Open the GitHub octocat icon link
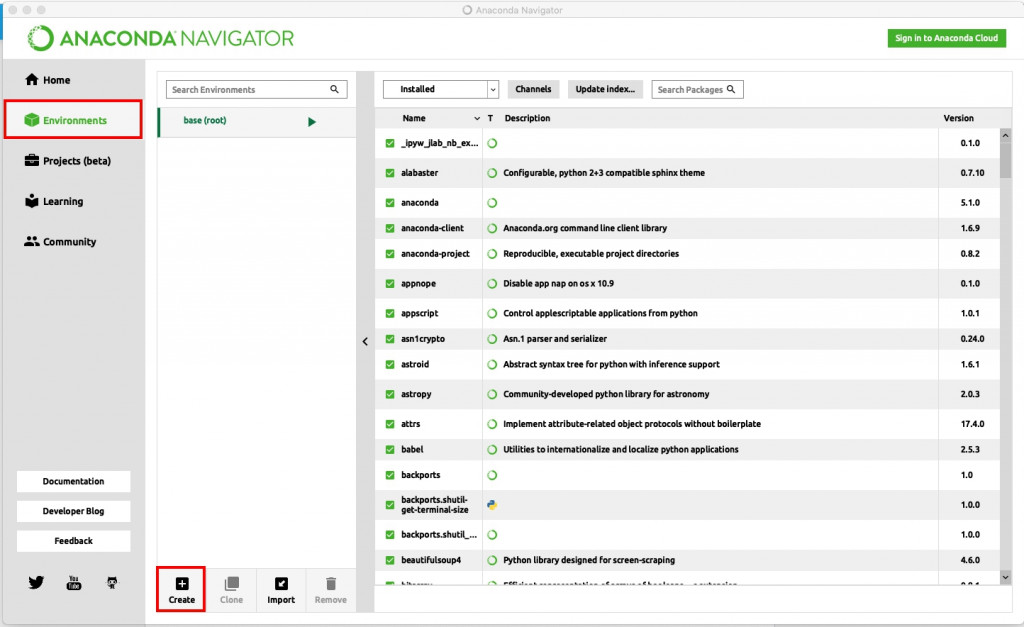Image resolution: width=1024 pixels, height=627 pixels. [112, 582]
